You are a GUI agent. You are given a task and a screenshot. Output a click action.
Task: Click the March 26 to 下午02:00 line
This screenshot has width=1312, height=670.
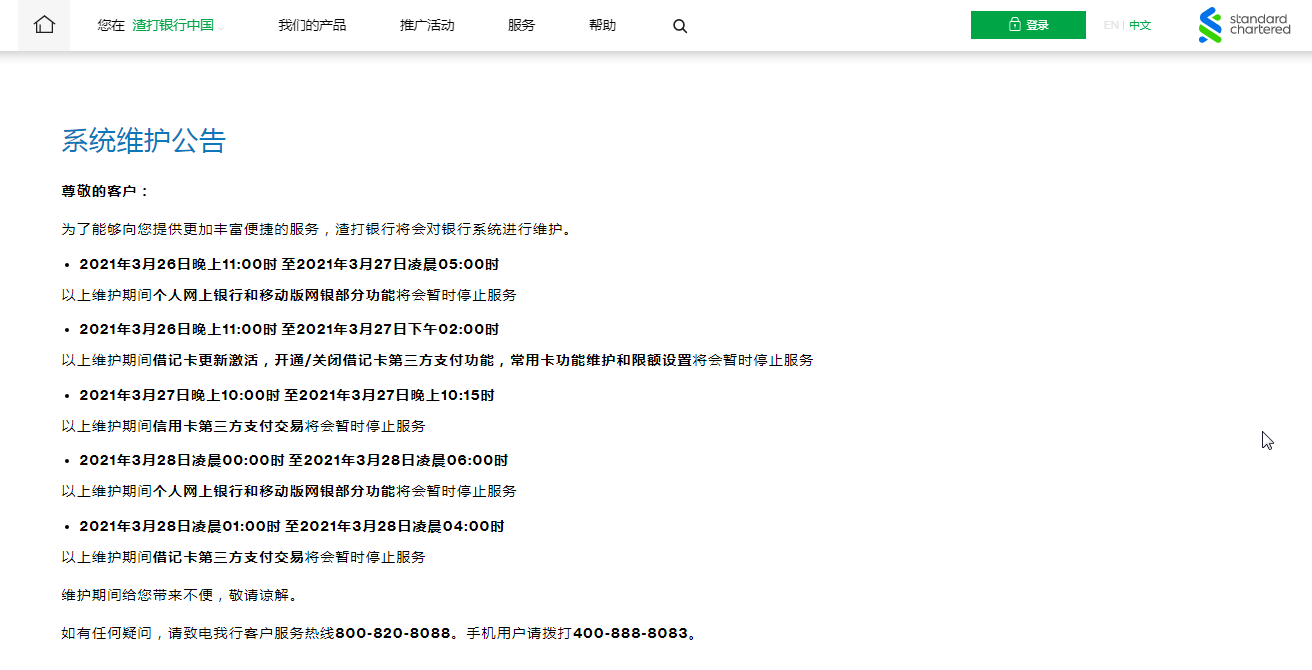(x=289, y=329)
